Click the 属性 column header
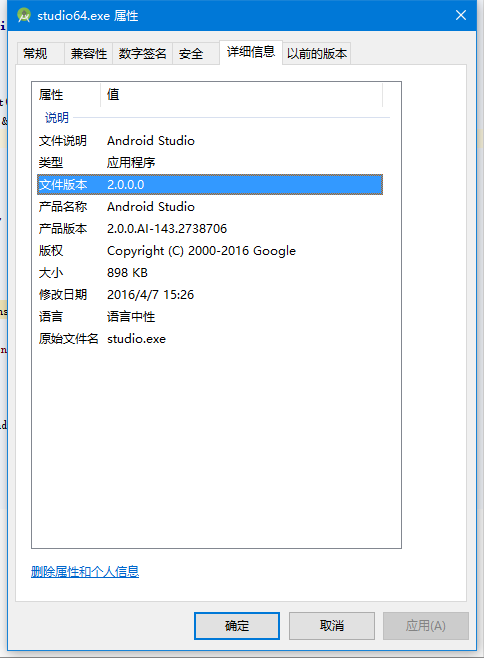Screen dimensions: 484x658 (66, 95)
